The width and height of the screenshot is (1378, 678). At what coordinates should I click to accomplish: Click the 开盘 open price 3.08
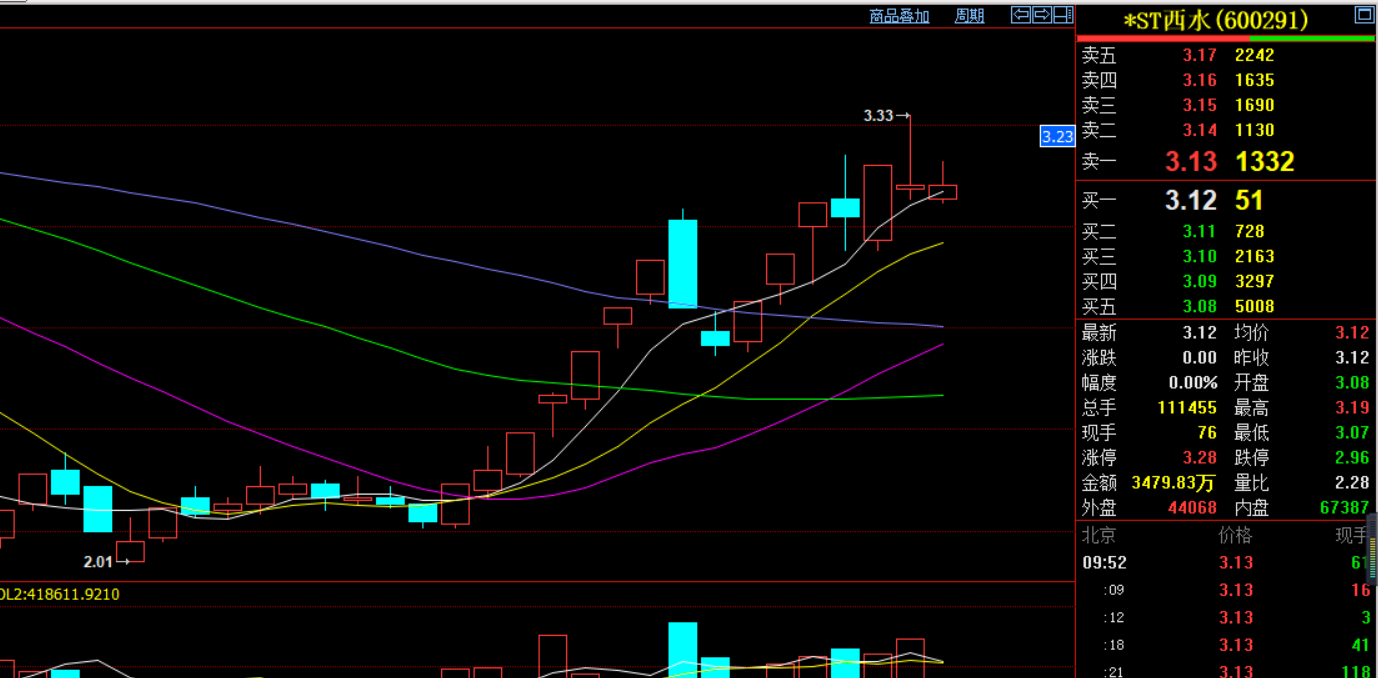pyautogui.click(x=1352, y=382)
